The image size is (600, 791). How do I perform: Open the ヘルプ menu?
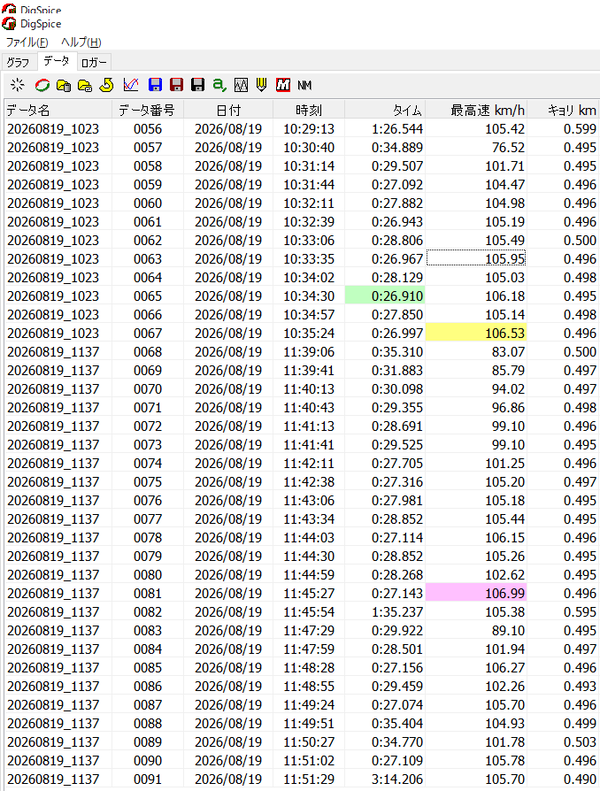81,42
